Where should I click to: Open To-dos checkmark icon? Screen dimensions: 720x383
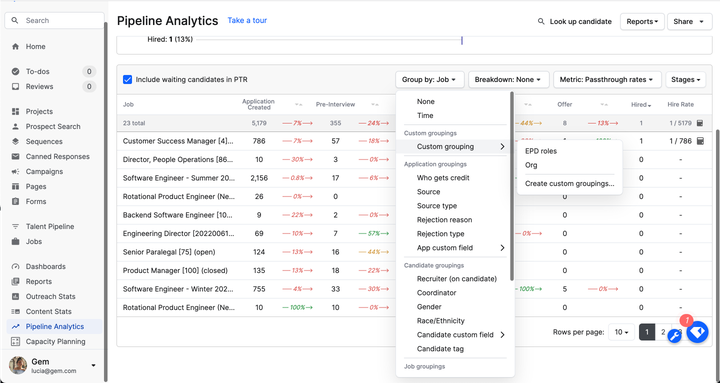[x=16, y=71]
